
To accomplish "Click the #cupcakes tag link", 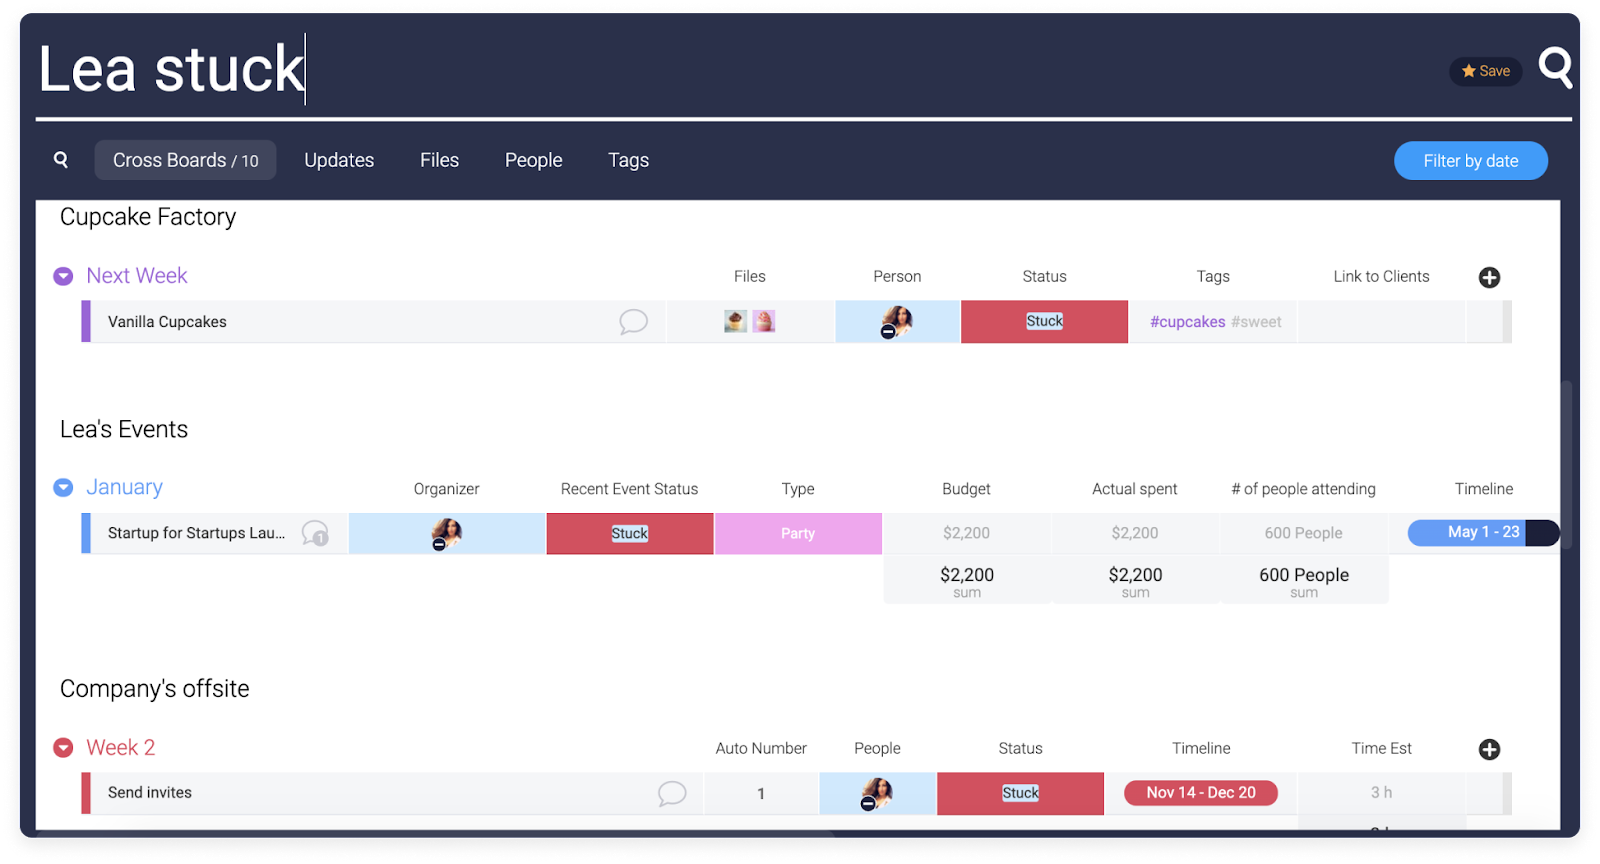I will [1187, 322].
